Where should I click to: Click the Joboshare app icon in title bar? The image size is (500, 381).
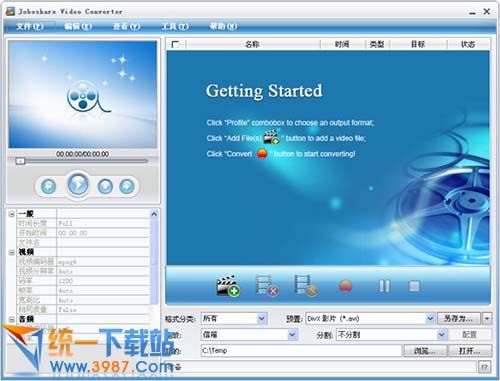pos(11,11)
